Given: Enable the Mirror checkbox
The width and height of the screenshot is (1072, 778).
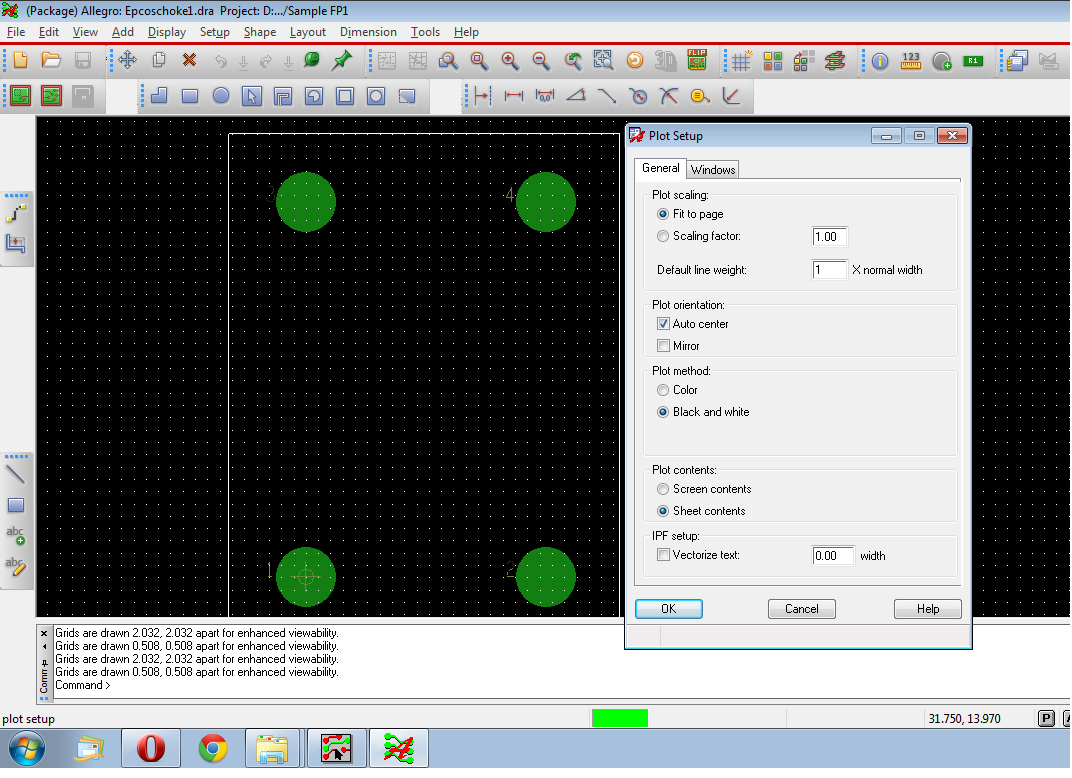Looking at the screenshot, I should click(x=663, y=345).
